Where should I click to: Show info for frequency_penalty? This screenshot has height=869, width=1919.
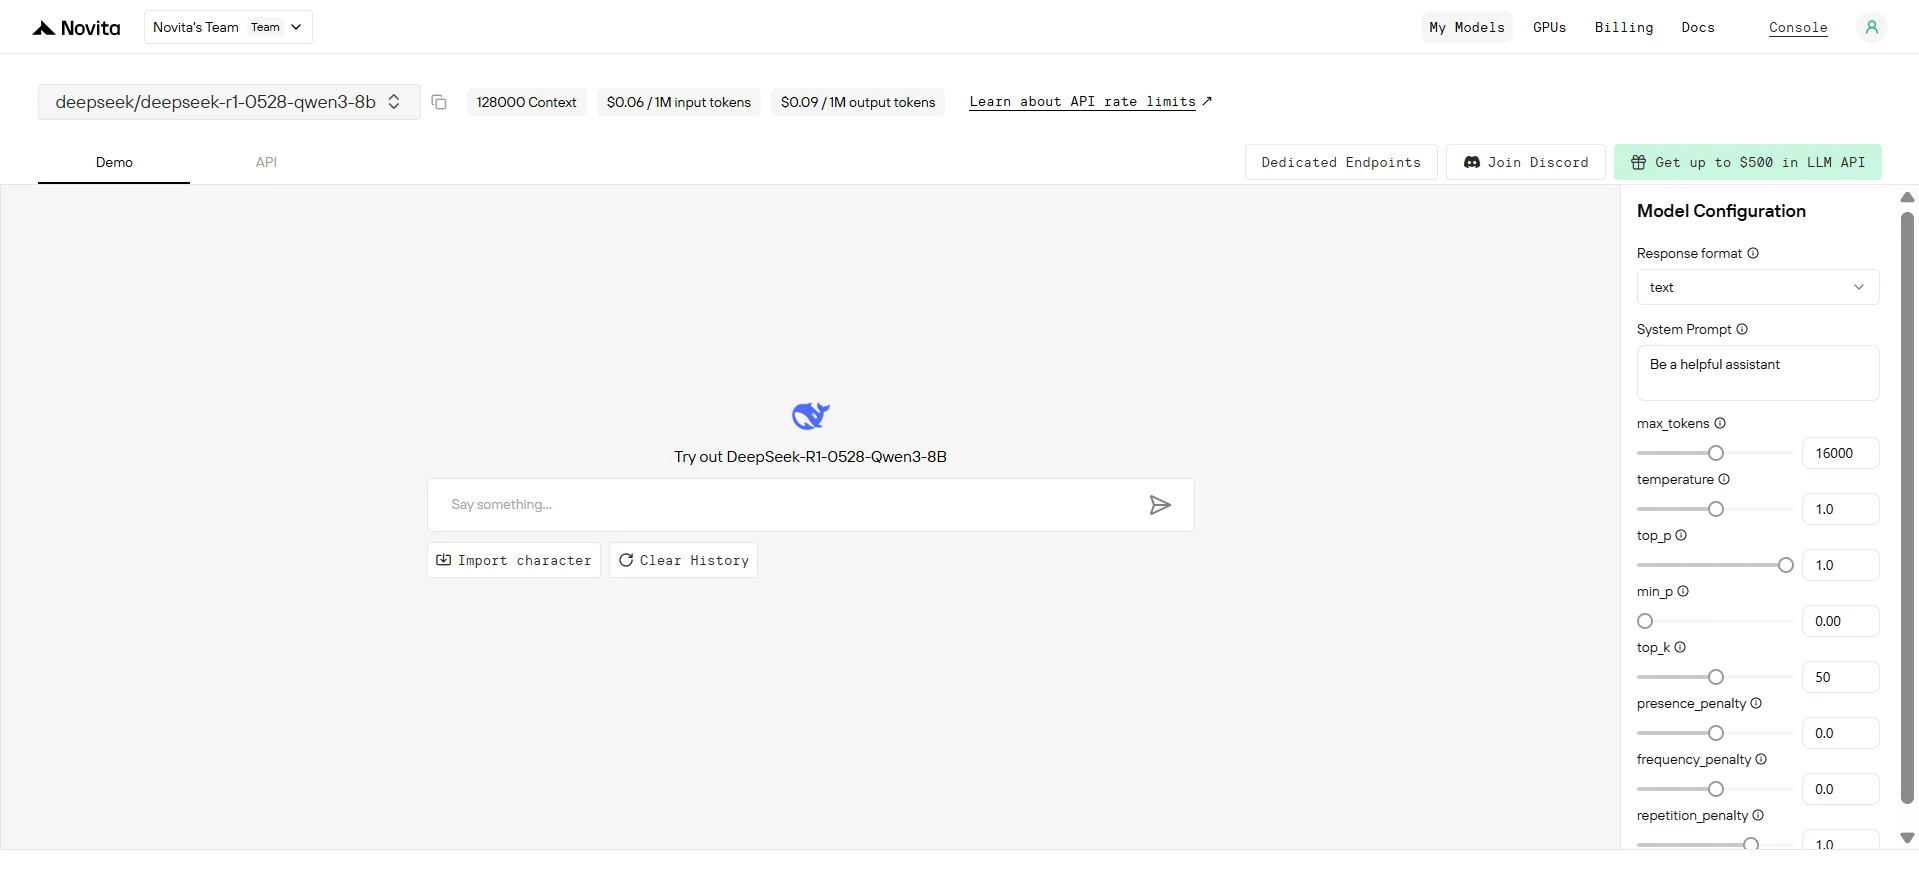tap(1761, 759)
